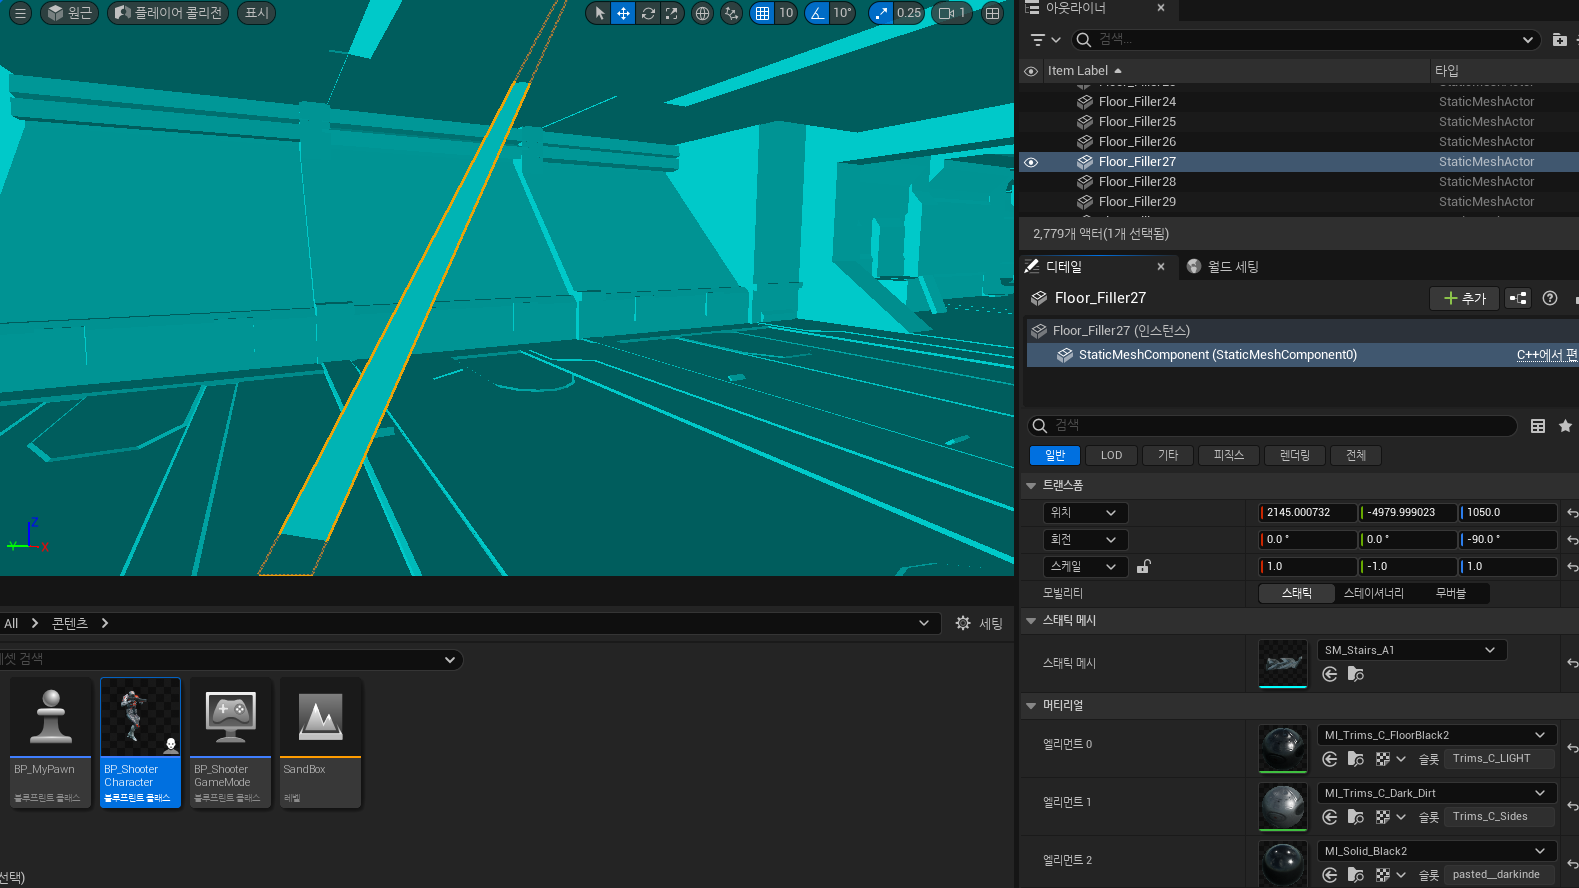Image resolution: width=1579 pixels, height=888 pixels.
Task: Toggle surface snapping icon
Action: (732, 13)
